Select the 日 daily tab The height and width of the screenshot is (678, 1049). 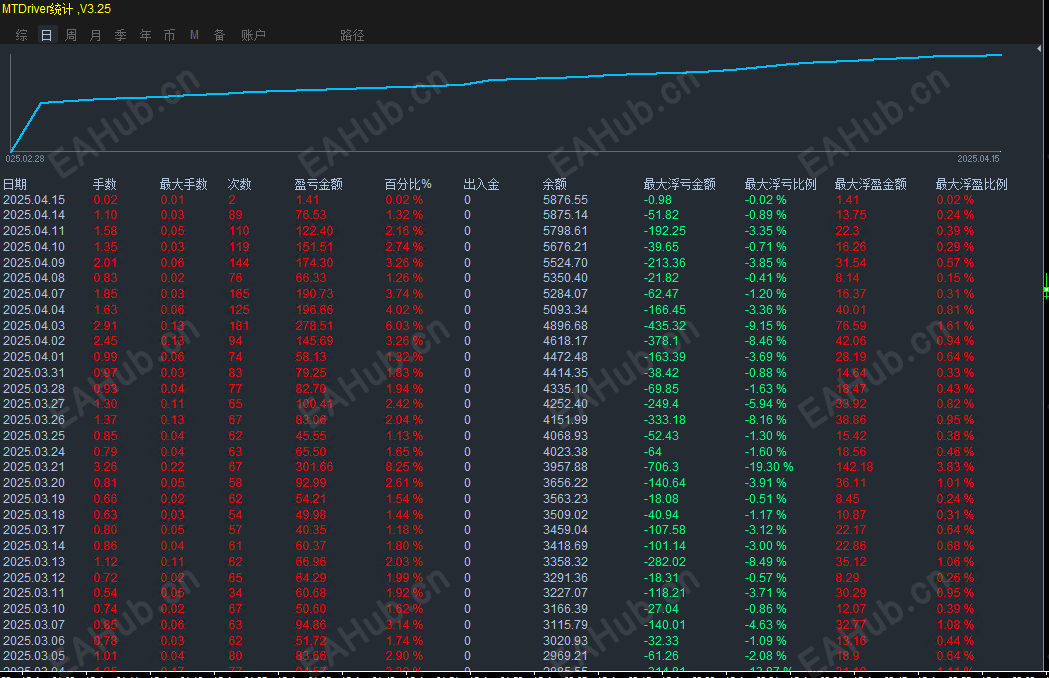pos(46,35)
